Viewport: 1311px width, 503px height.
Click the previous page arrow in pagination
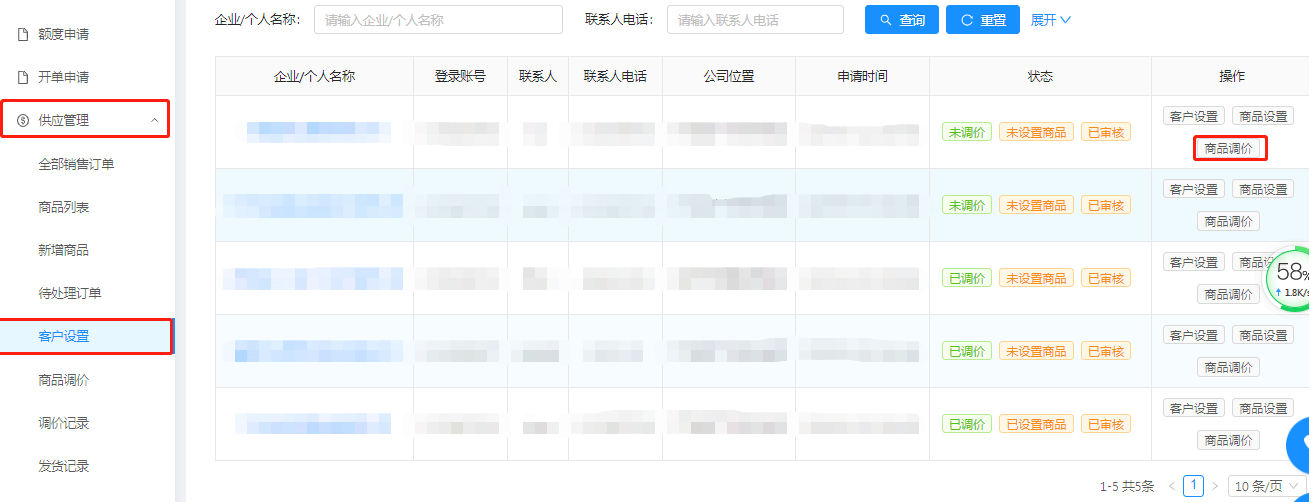(1172, 486)
